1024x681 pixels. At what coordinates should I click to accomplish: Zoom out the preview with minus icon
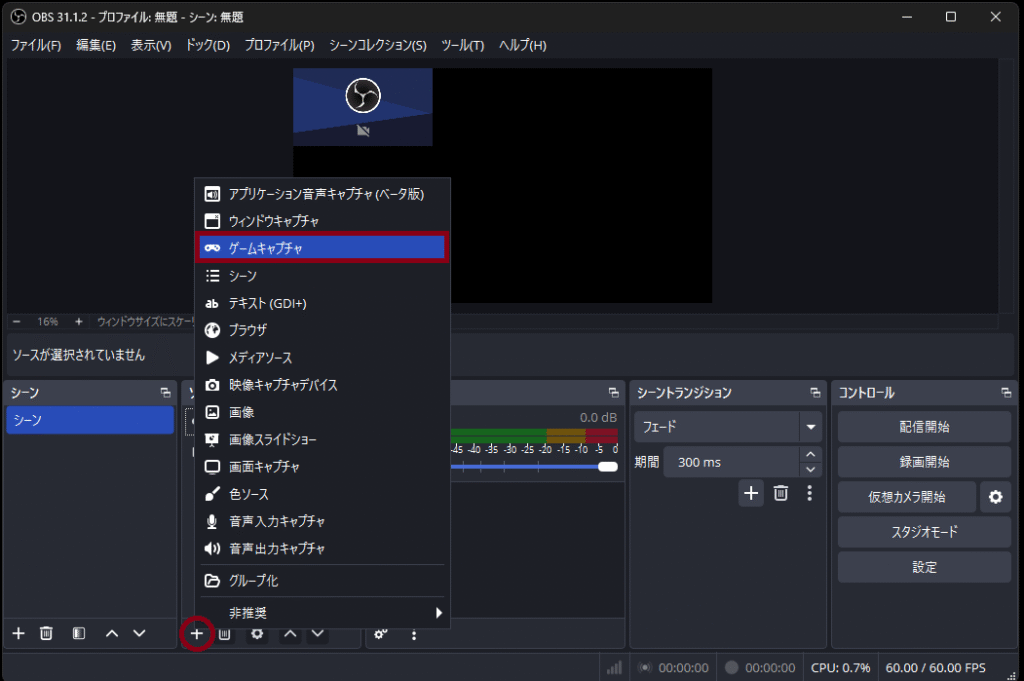click(x=17, y=321)
